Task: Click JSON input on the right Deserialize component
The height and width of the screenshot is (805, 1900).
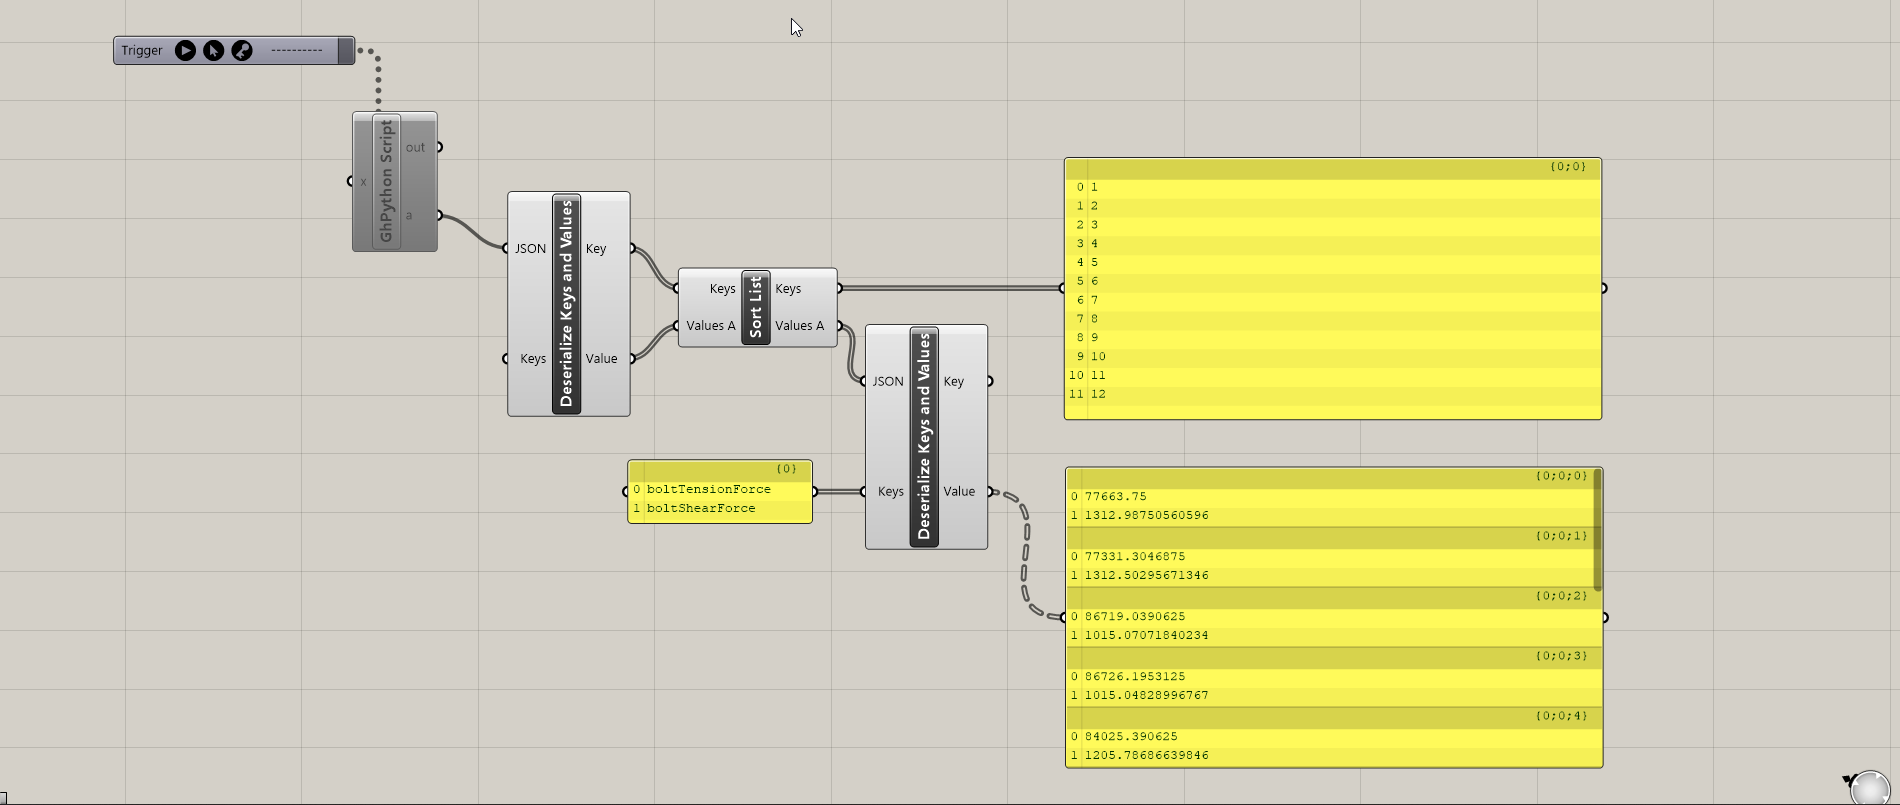Action: coord(887,381)
